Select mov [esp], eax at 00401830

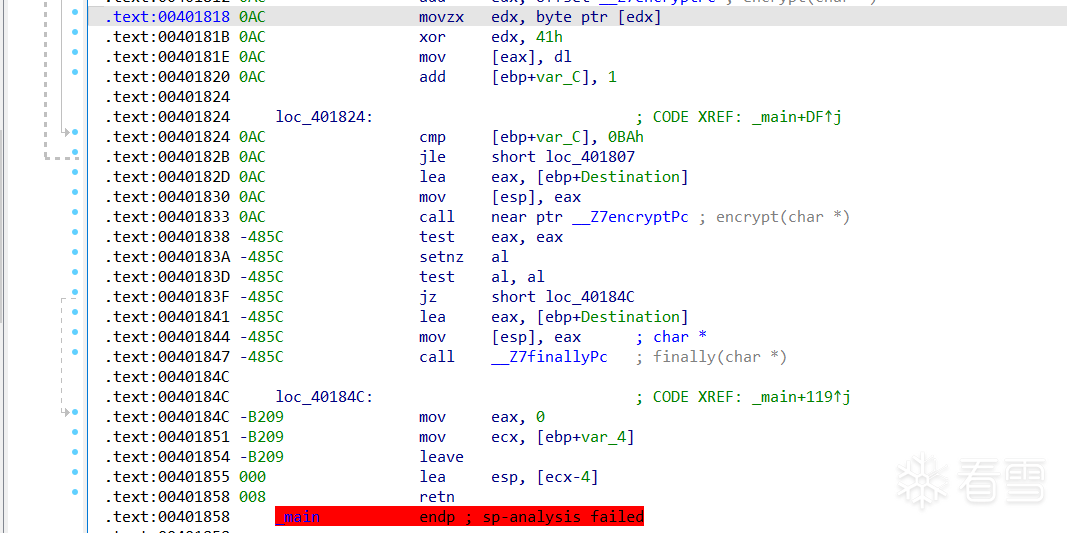[x=500, y=197]
